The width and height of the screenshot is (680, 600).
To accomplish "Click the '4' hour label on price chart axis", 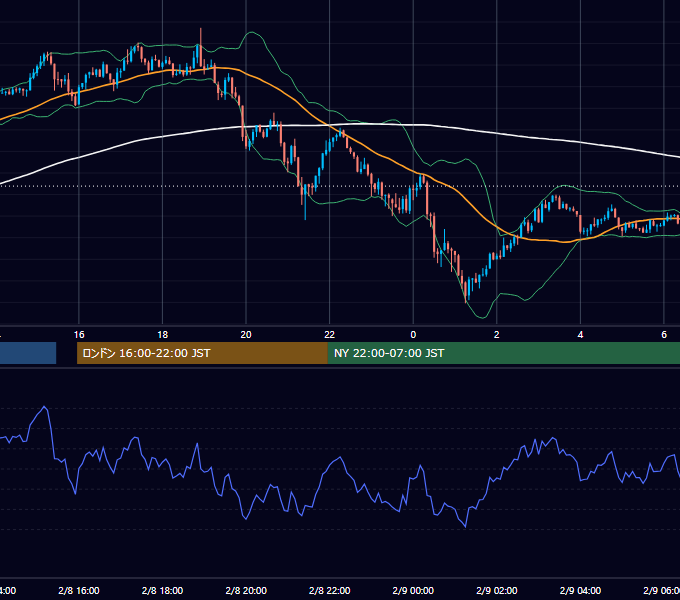I will point(580,335).
